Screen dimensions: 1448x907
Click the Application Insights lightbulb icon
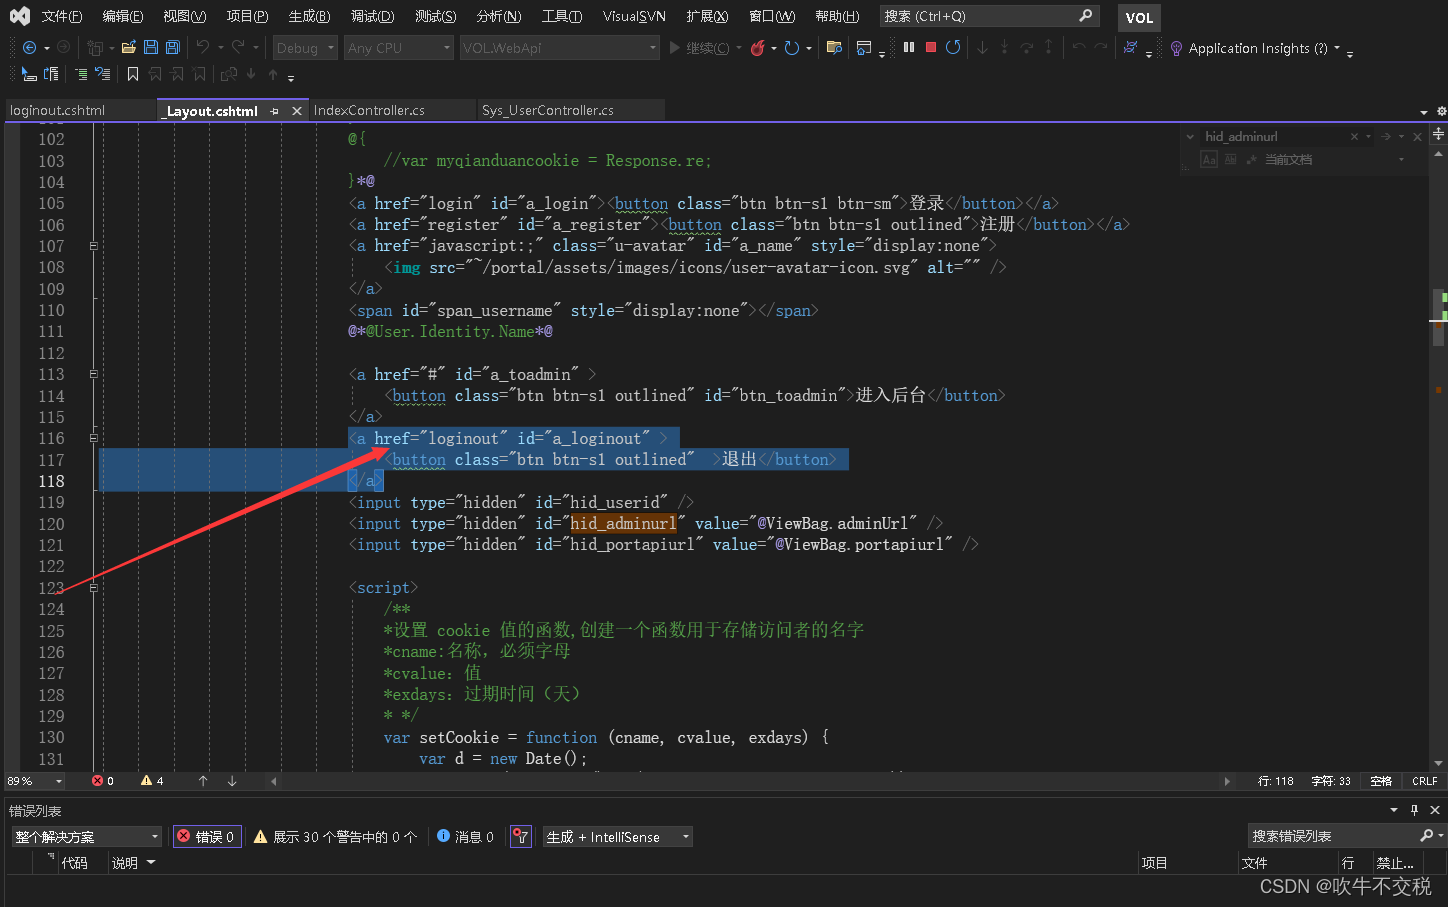click(1176, 48)
